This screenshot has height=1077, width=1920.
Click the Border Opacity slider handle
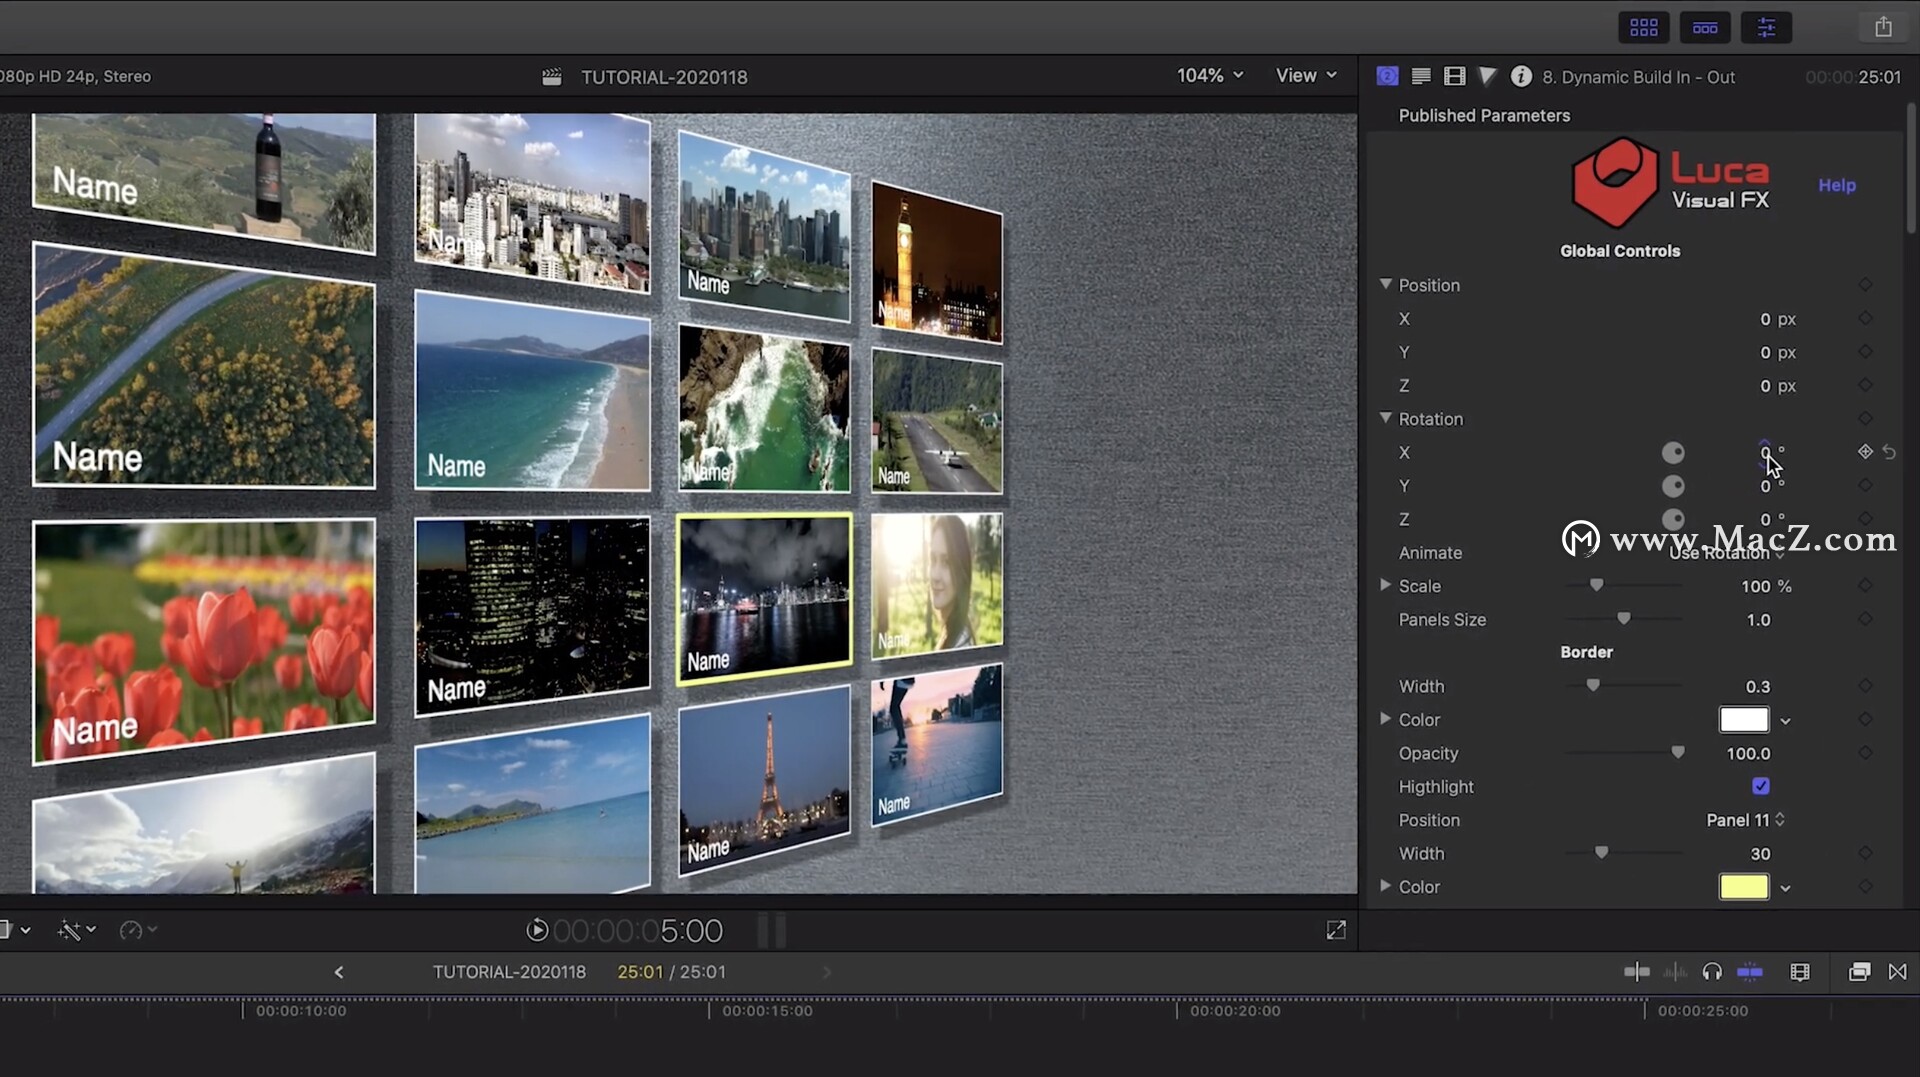point(1678,753)
